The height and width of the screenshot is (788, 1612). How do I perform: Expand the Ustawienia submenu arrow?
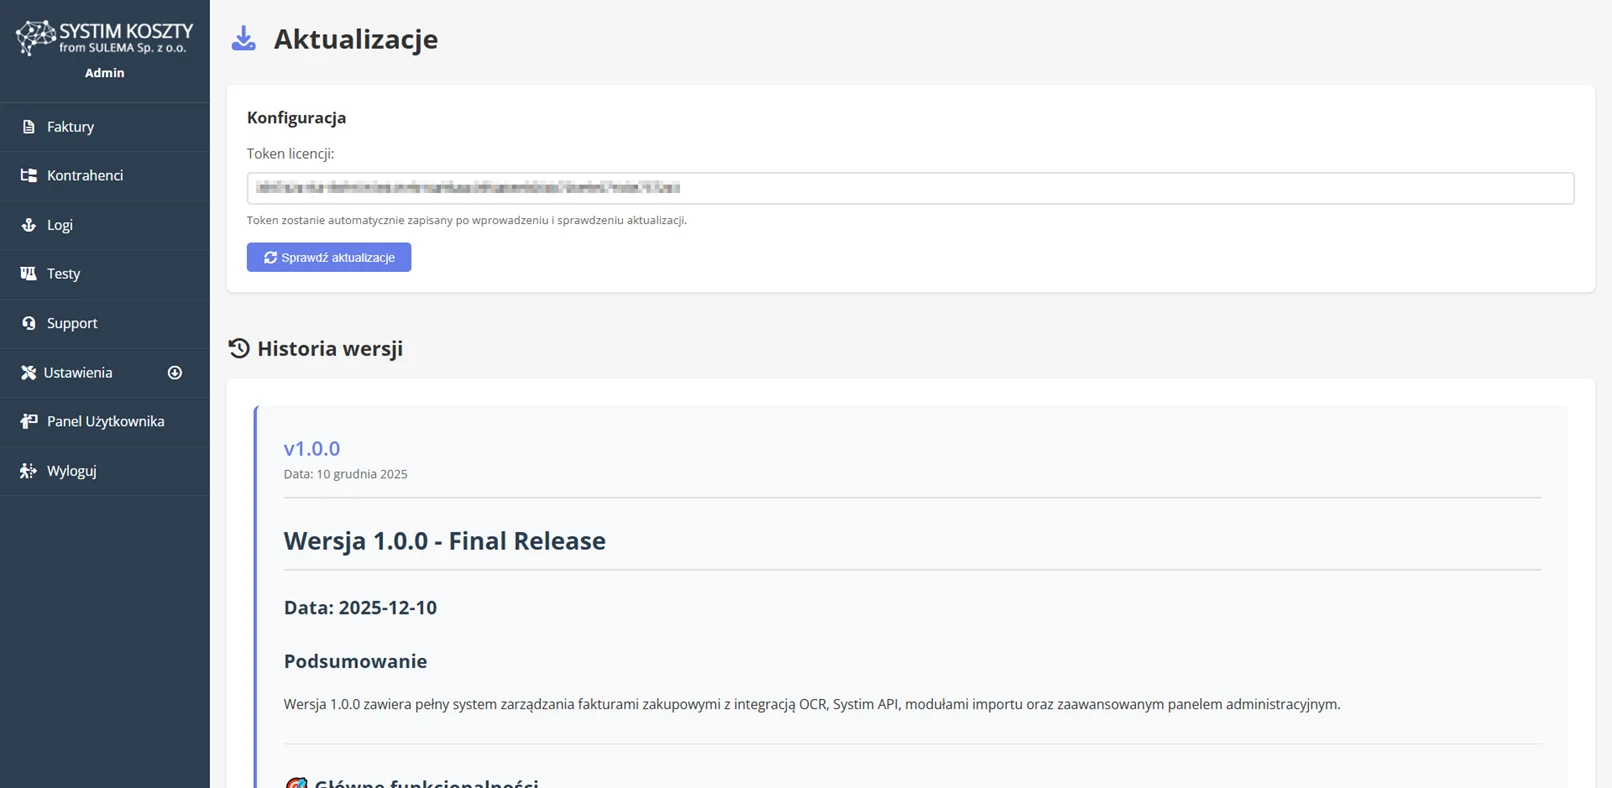coord(175,373)
